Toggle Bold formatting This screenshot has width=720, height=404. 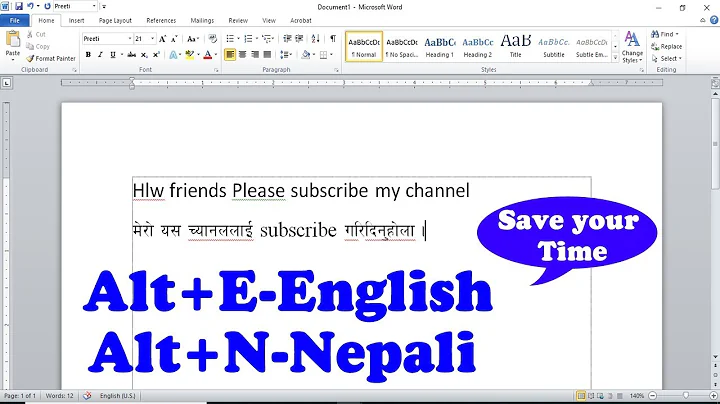pos(88,55)
